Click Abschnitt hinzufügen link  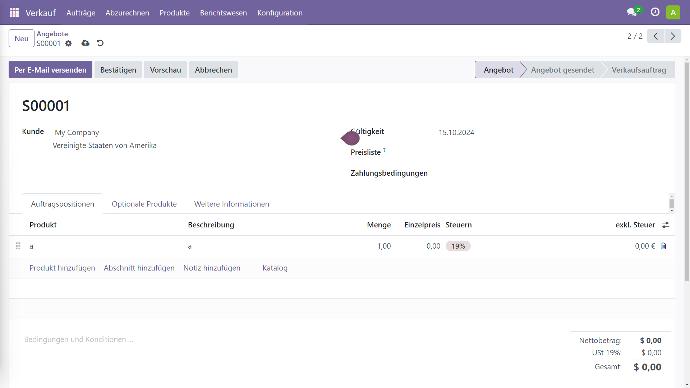click(x=139, y=268)
